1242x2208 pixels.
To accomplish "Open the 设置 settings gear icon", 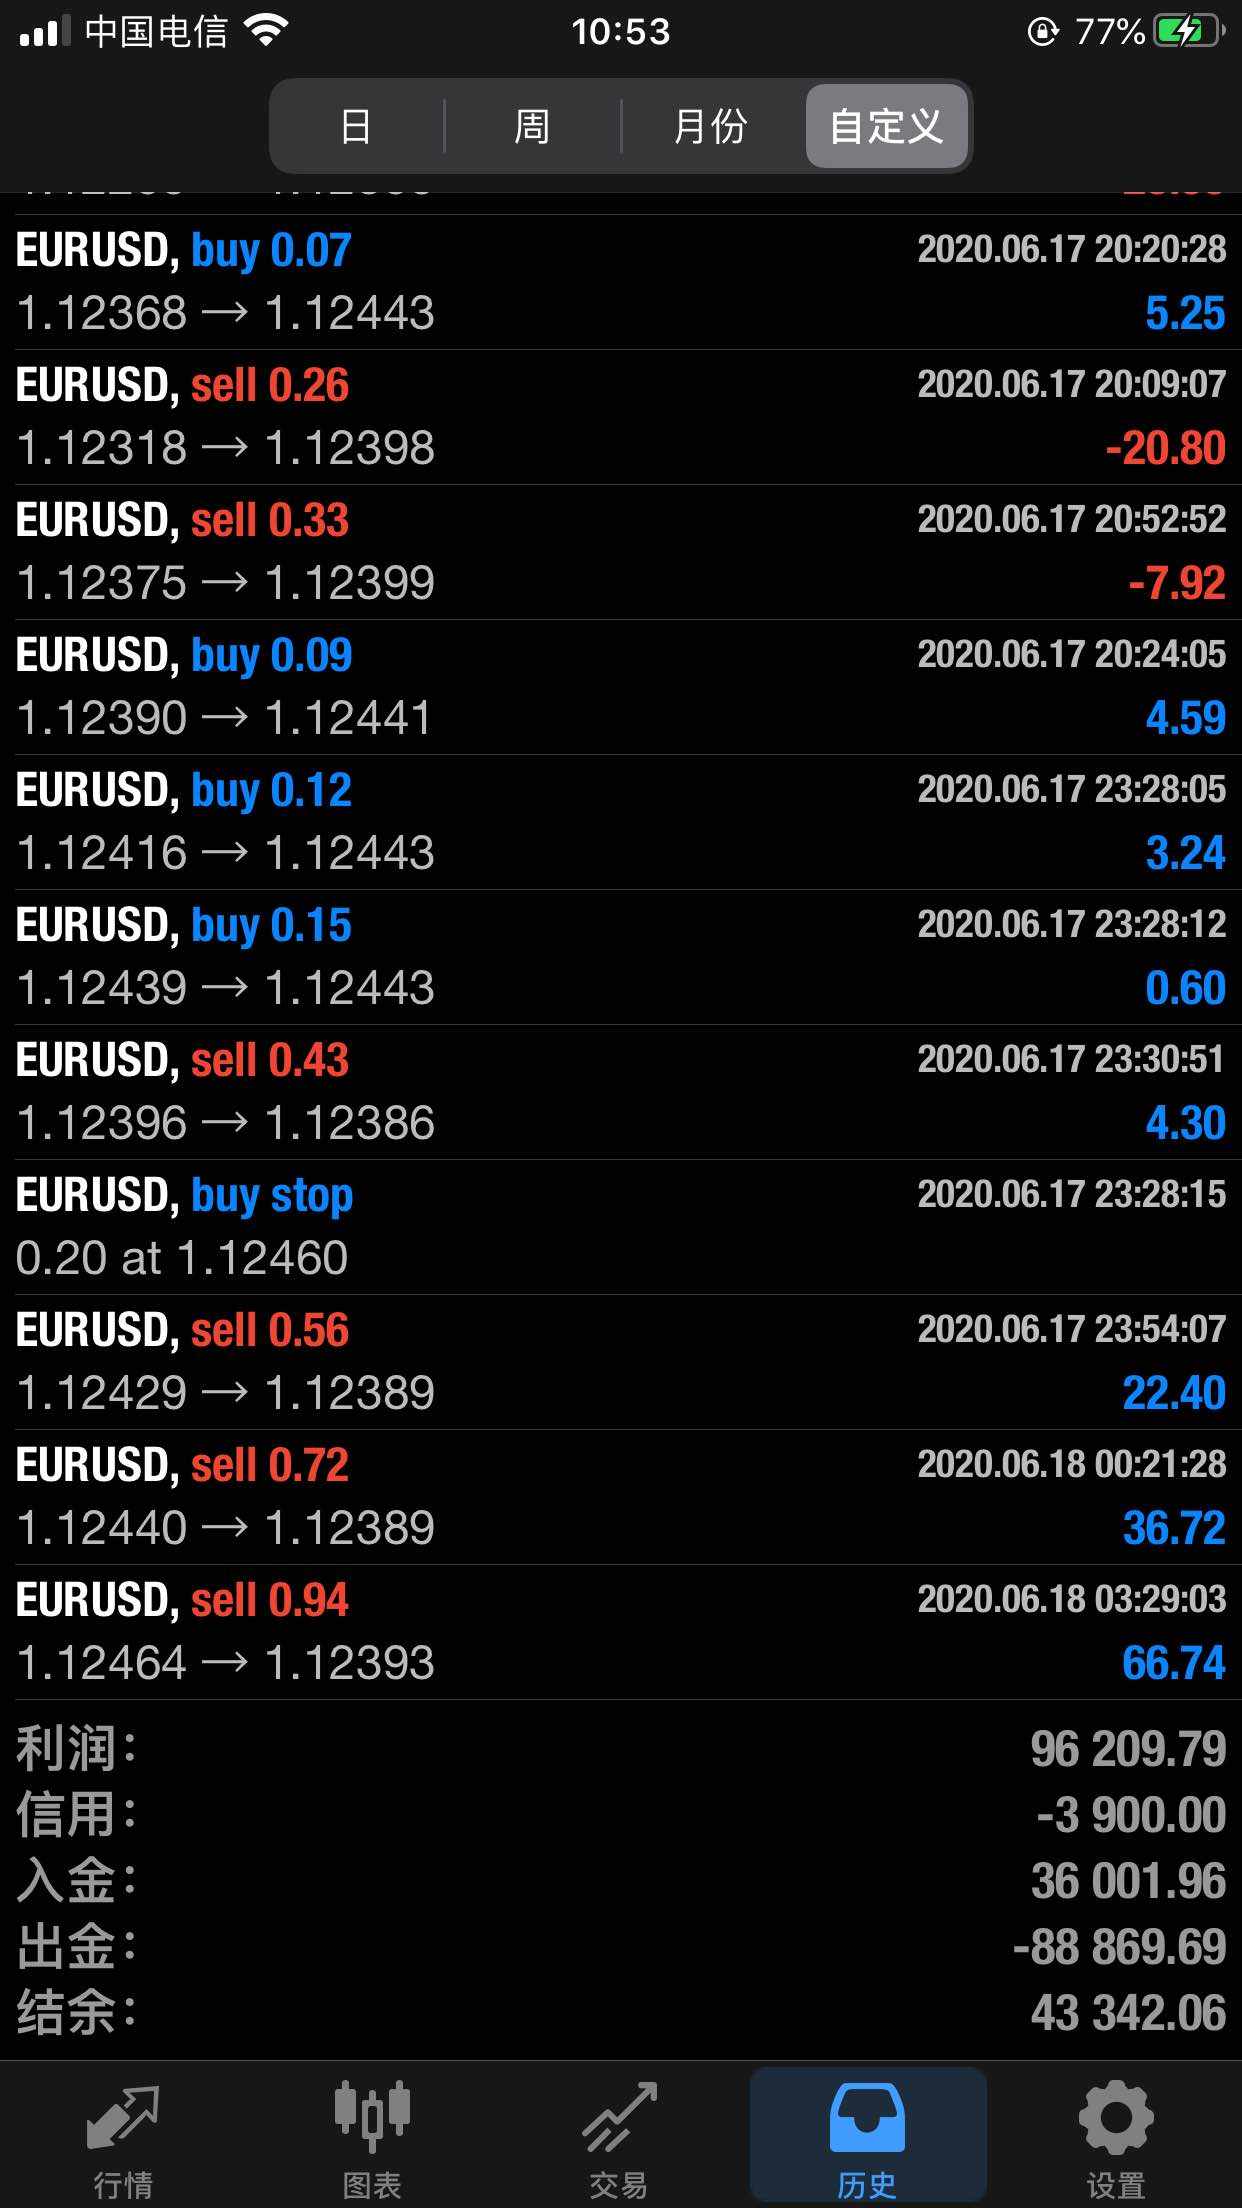I will coord(1115,2116).
